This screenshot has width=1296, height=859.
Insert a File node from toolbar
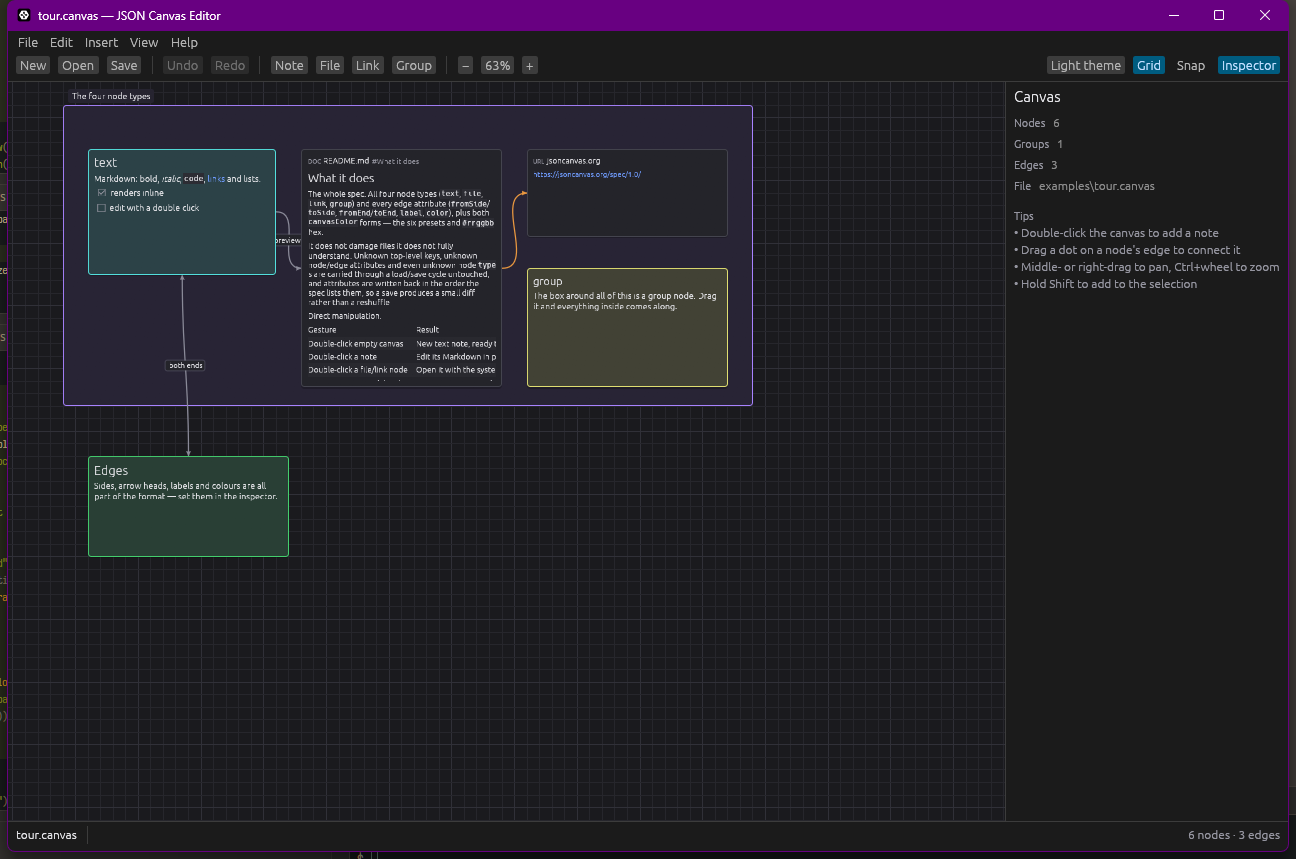[x=330, y=65]
